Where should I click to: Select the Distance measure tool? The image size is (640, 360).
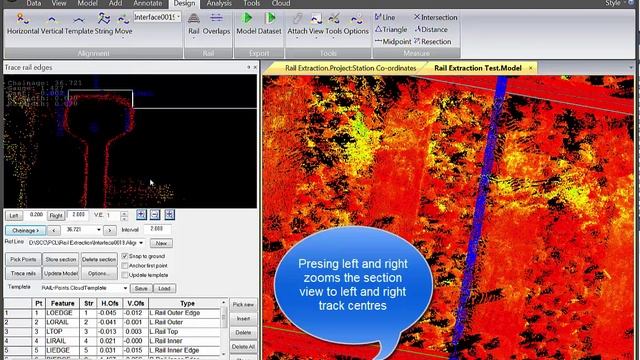pos(431,29)
